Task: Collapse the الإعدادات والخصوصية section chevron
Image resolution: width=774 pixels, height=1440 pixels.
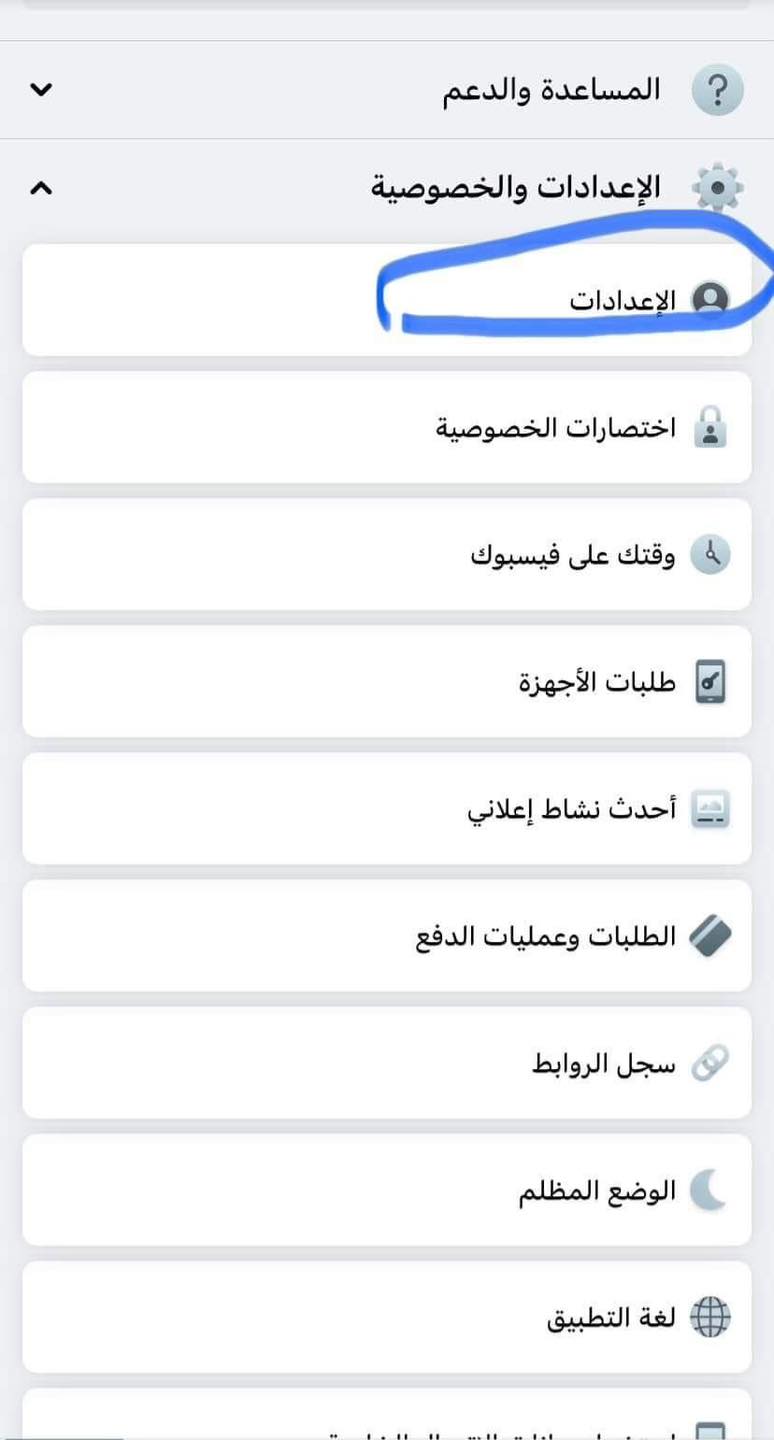Action: 41,187
